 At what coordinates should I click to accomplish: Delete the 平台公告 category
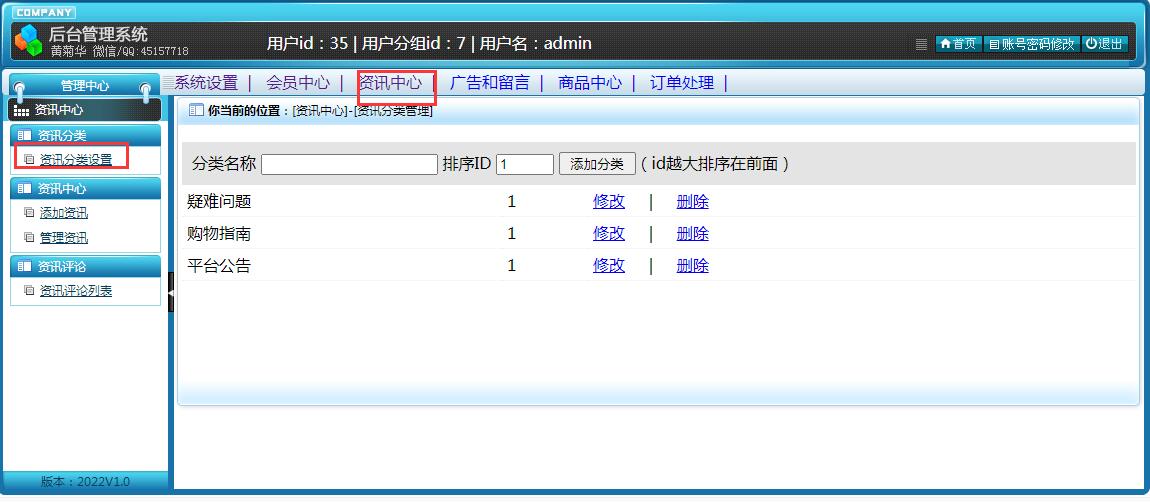coord(692,265)
